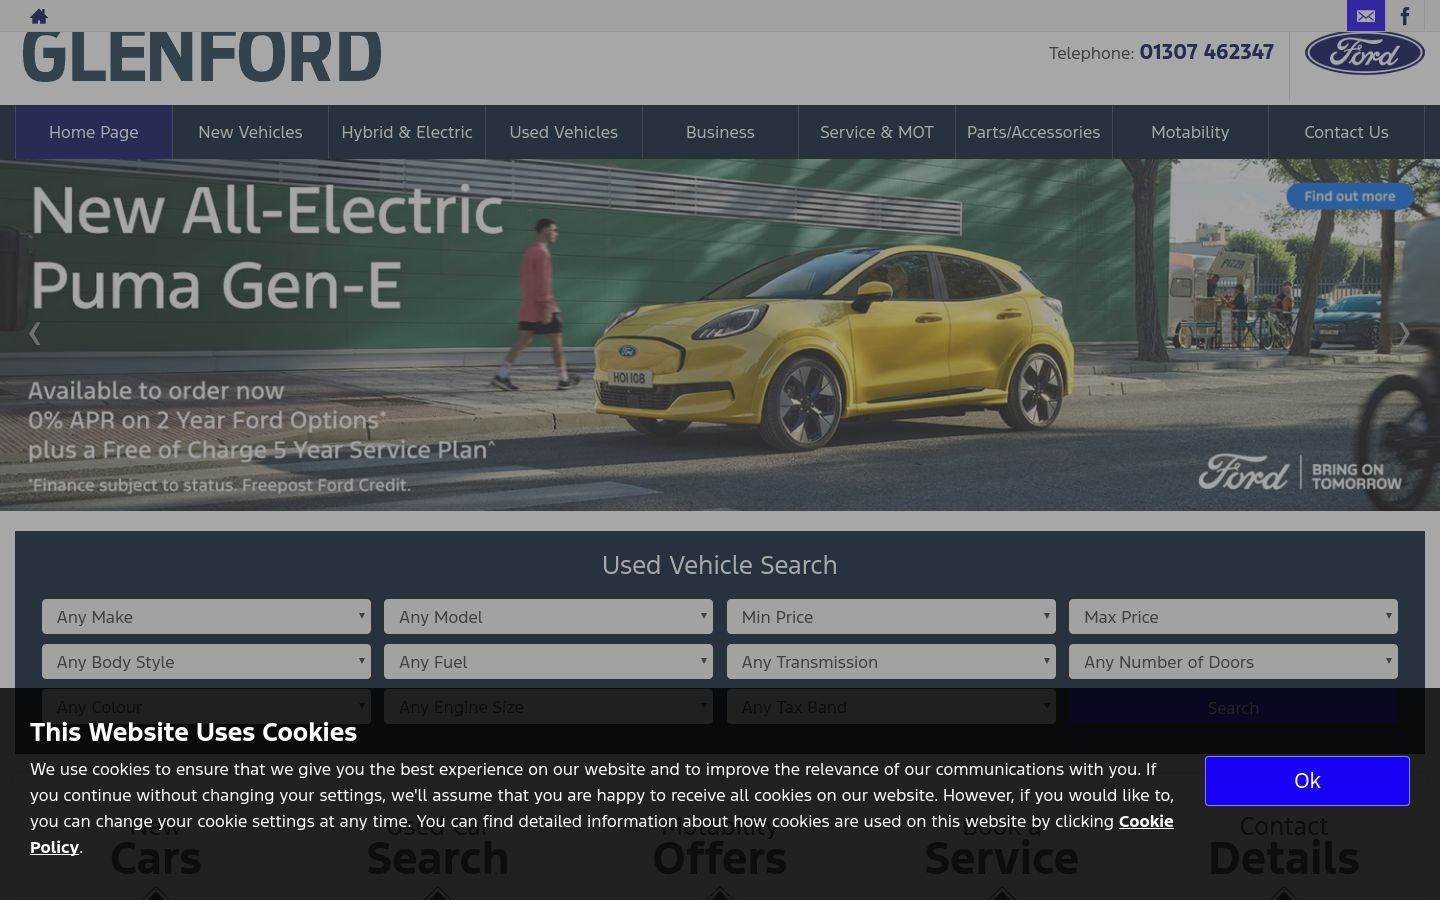Expand the Any Body Style dropdown
The width and height of the screenshot is (1440, 900).
pos(206,662)
